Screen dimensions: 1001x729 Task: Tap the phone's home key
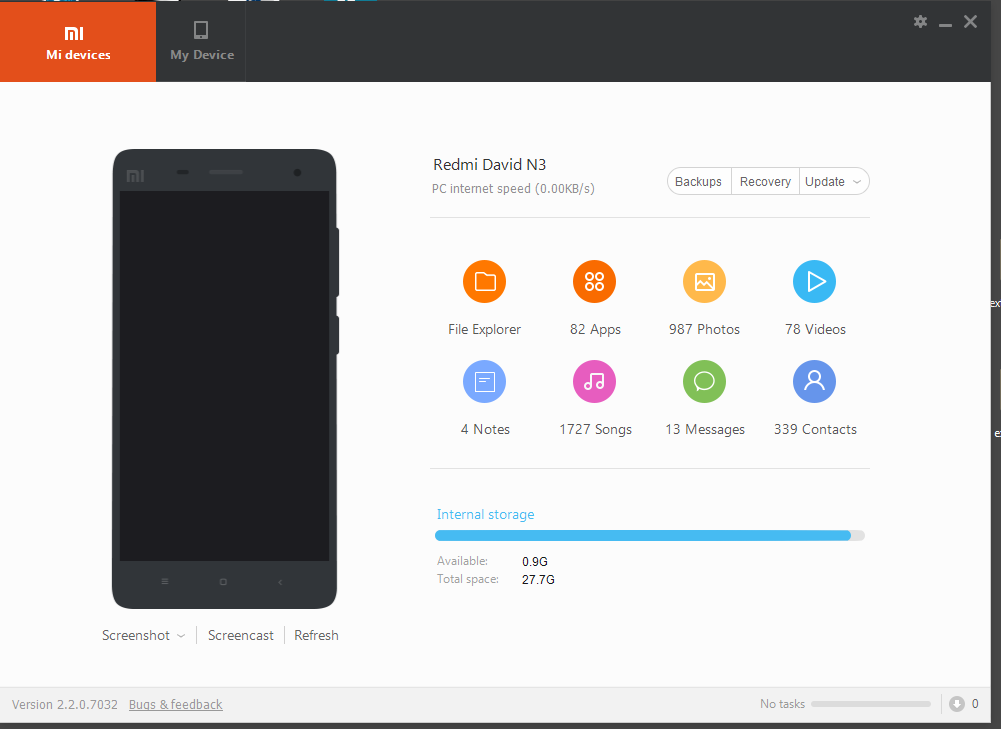[x=223, y=582]
